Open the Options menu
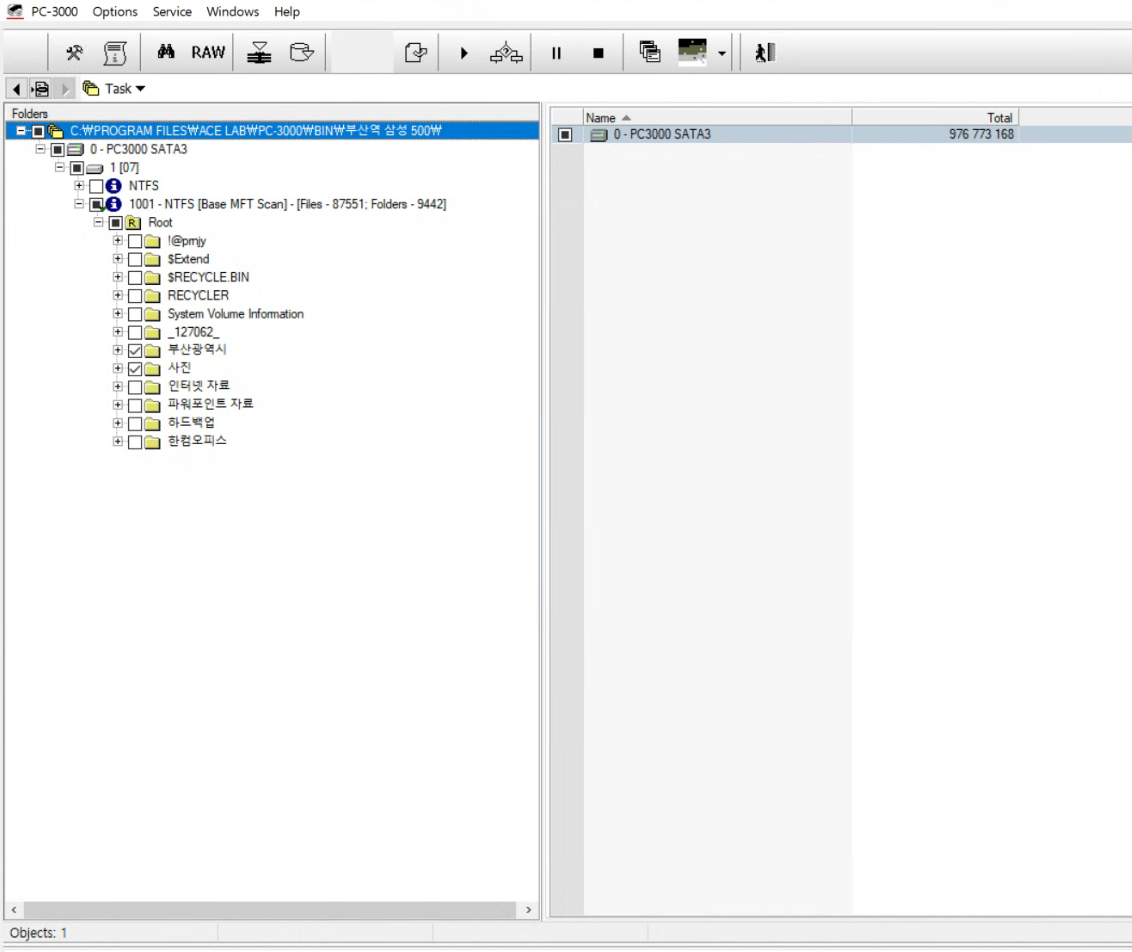The image size is (1132, 952). point(115,12)
